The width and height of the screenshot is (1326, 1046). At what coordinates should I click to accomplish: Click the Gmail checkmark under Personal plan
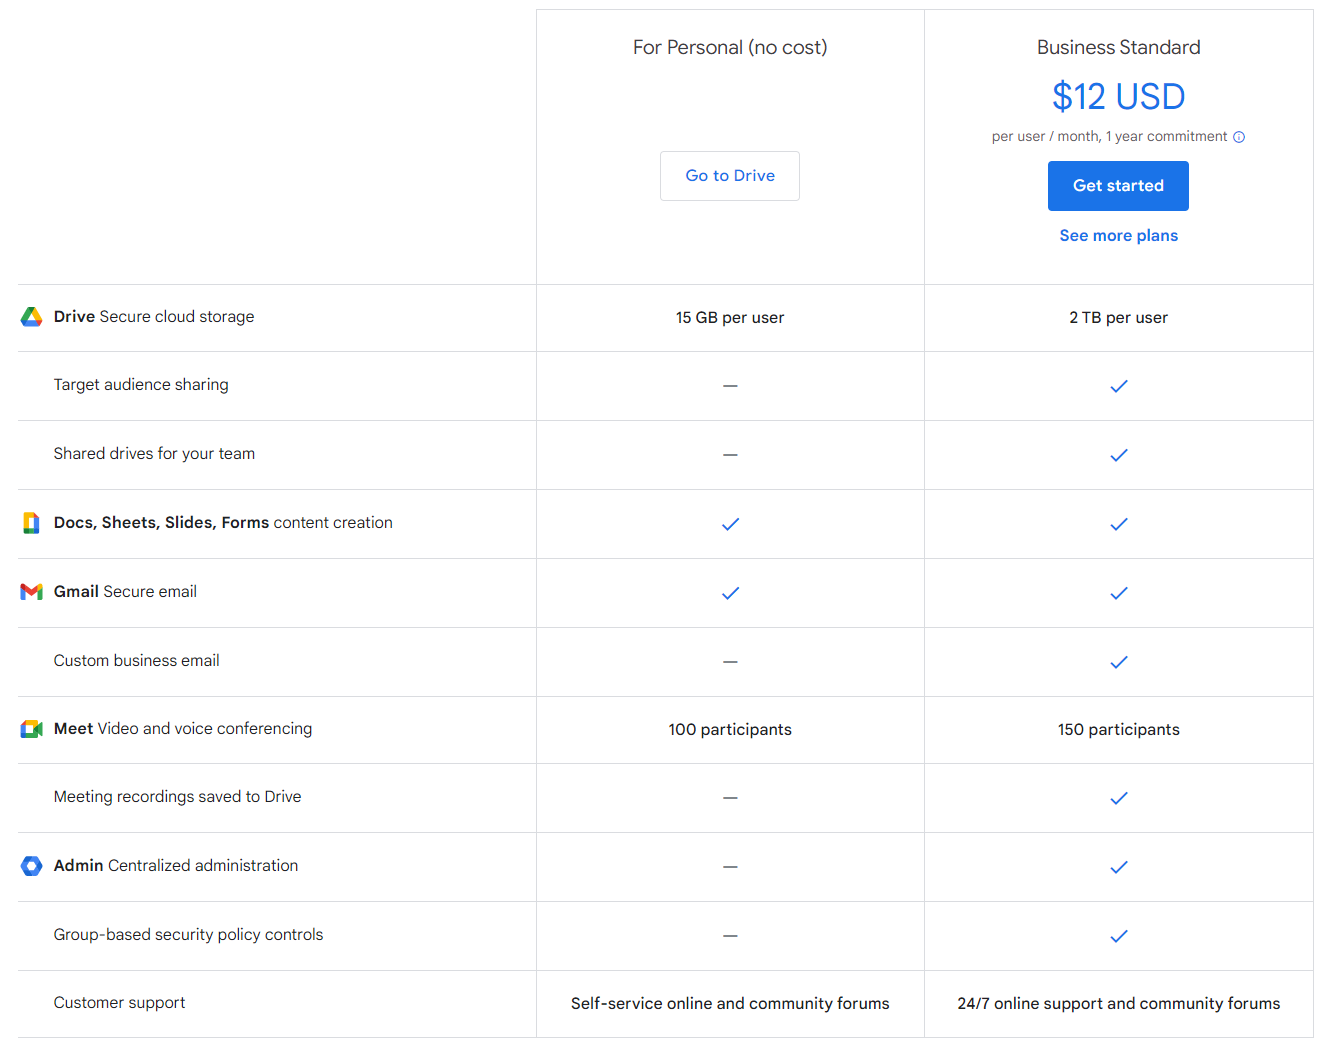(x=730, y=593)
